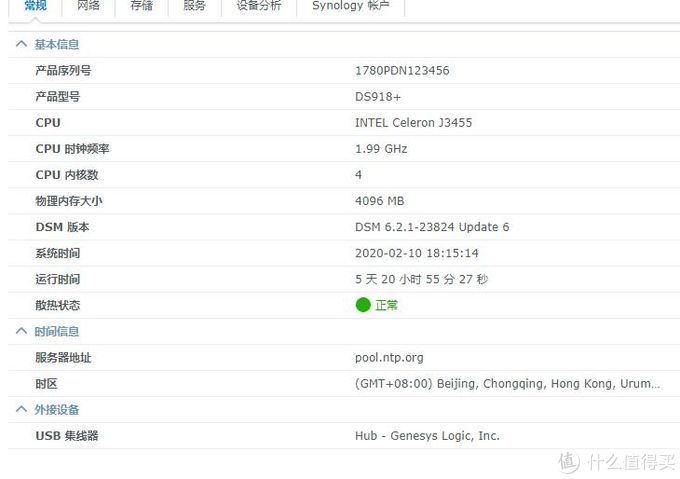Select the model value DS918+

(x=378, y=97)
